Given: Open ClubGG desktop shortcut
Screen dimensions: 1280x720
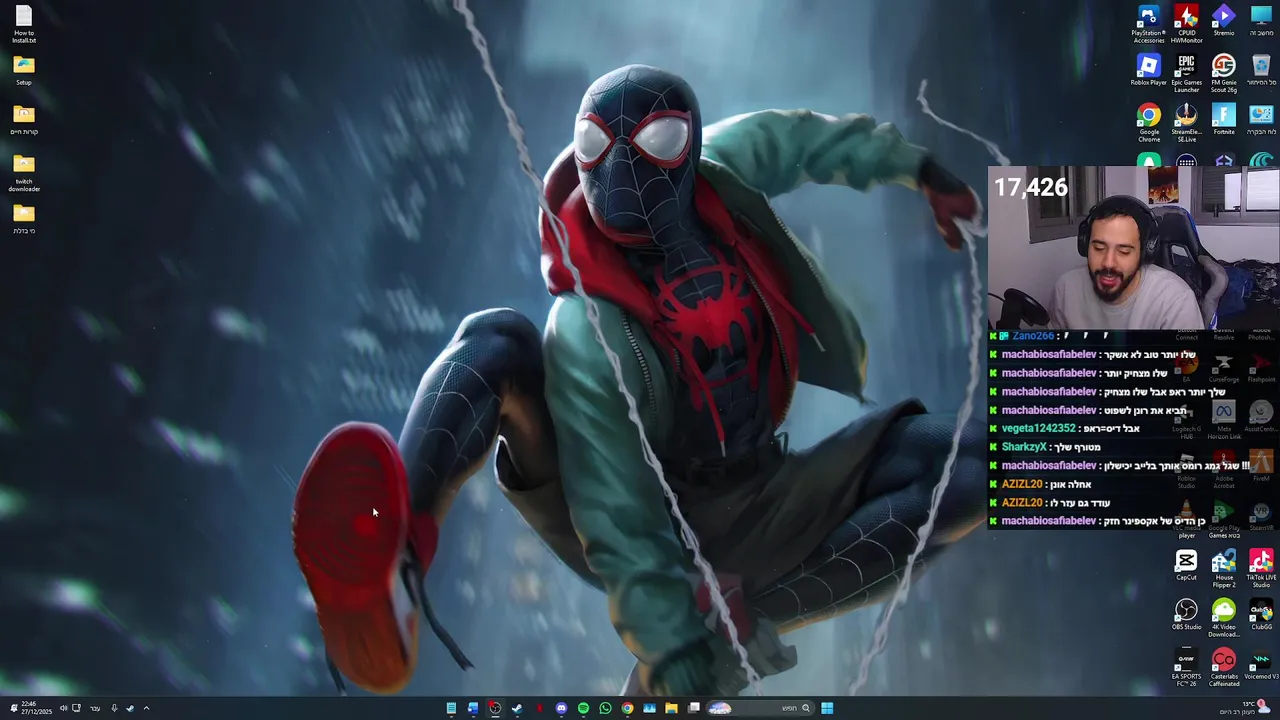Looking at the screenshot, I should coord(1261,615).
